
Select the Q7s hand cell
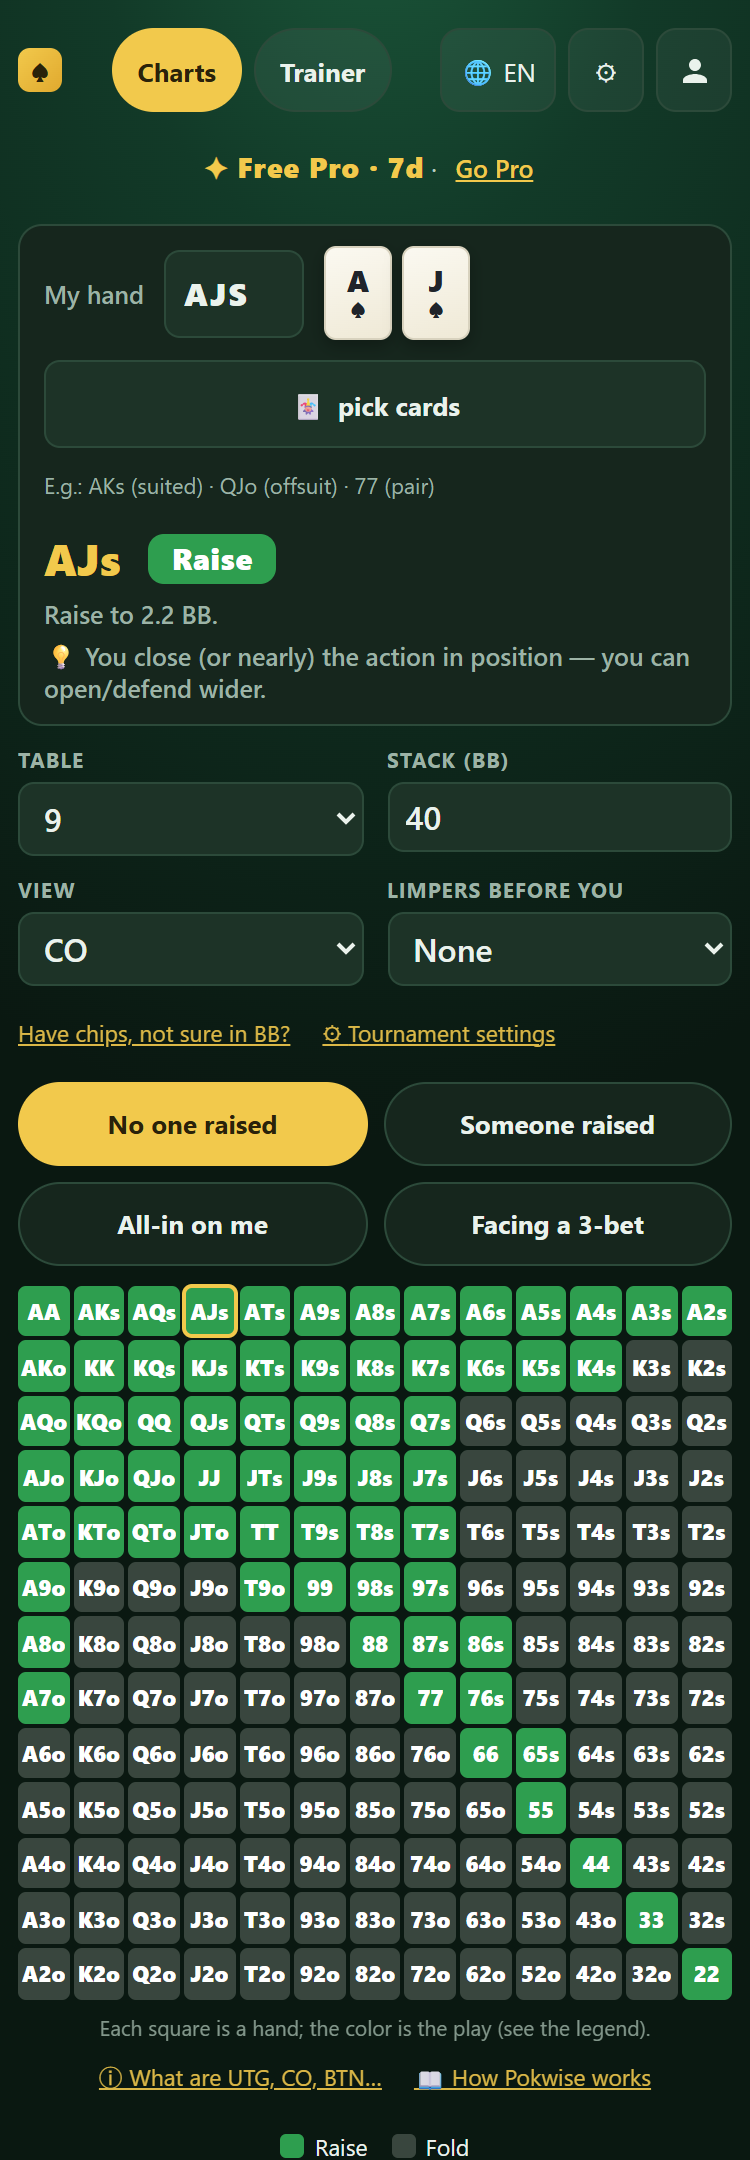click(431, 1422)
